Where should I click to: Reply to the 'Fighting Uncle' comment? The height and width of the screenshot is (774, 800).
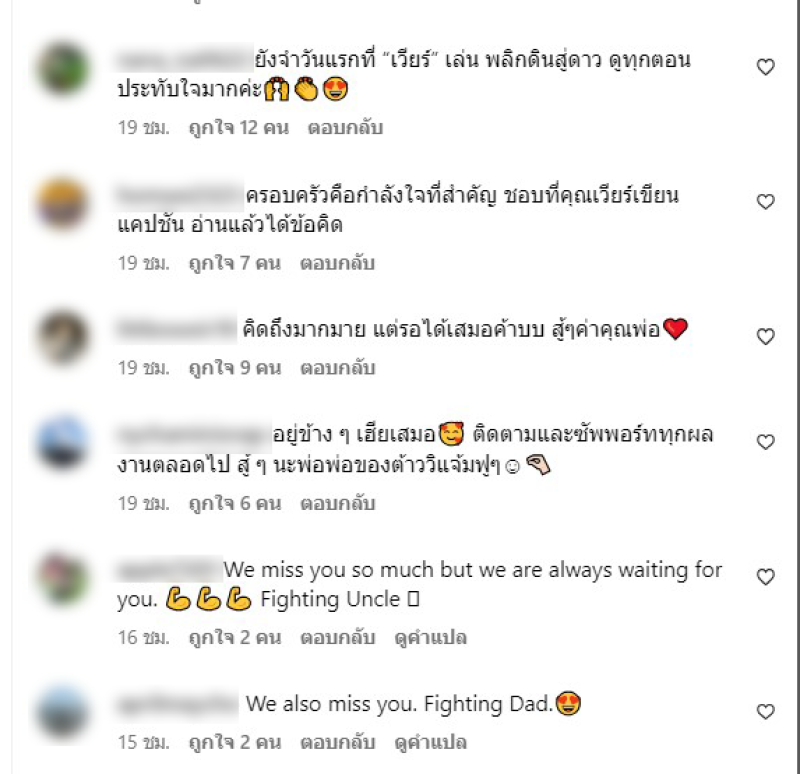[x=337, y=637]
